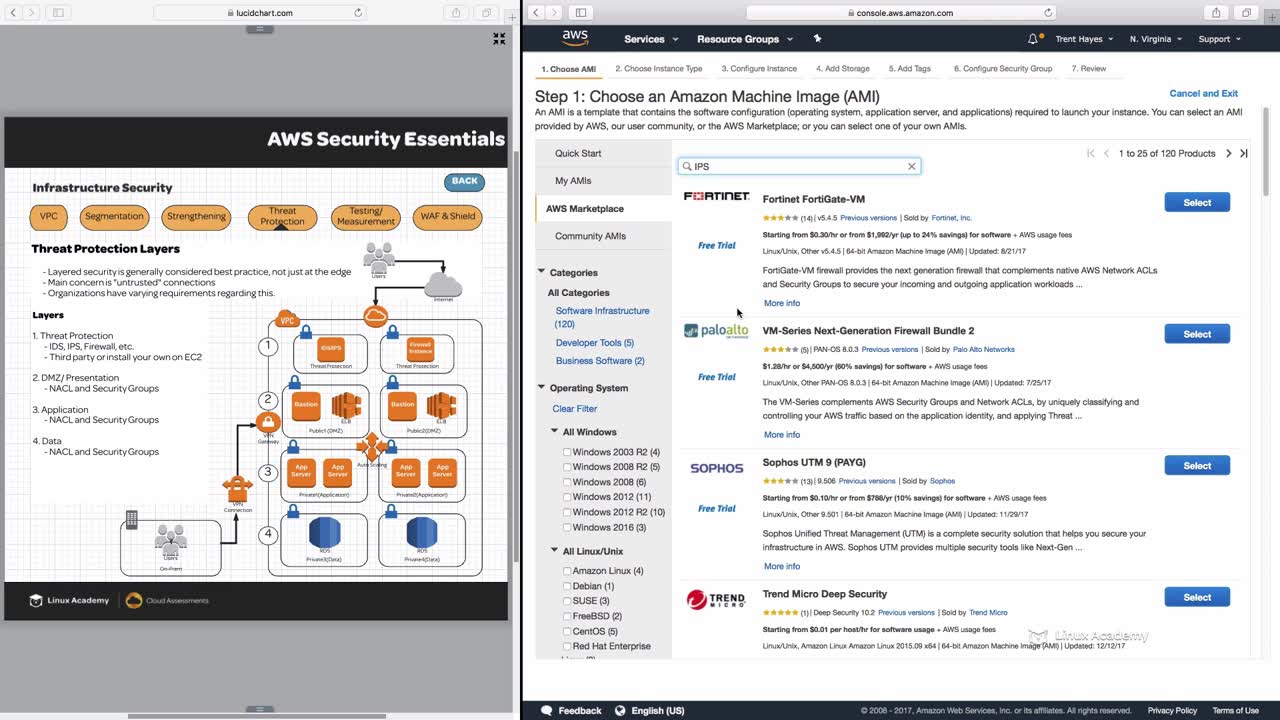Open the Software Infrastructure (120) category
Screen dimensions: 1280x720
pos(602,317)
